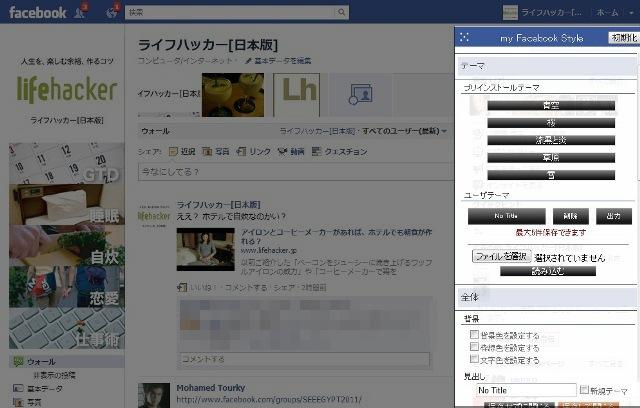Select the 写真 photo share icon
The width and height of the screenshot is (640, 408).
pyautogui.click(x=207, y=151)
